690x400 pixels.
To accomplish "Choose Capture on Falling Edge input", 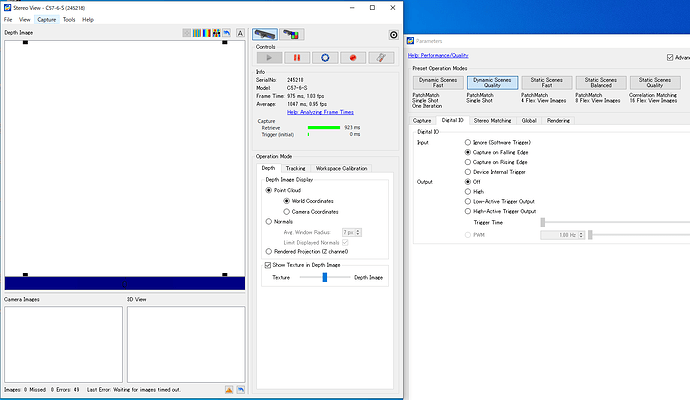I will [468, 152].
